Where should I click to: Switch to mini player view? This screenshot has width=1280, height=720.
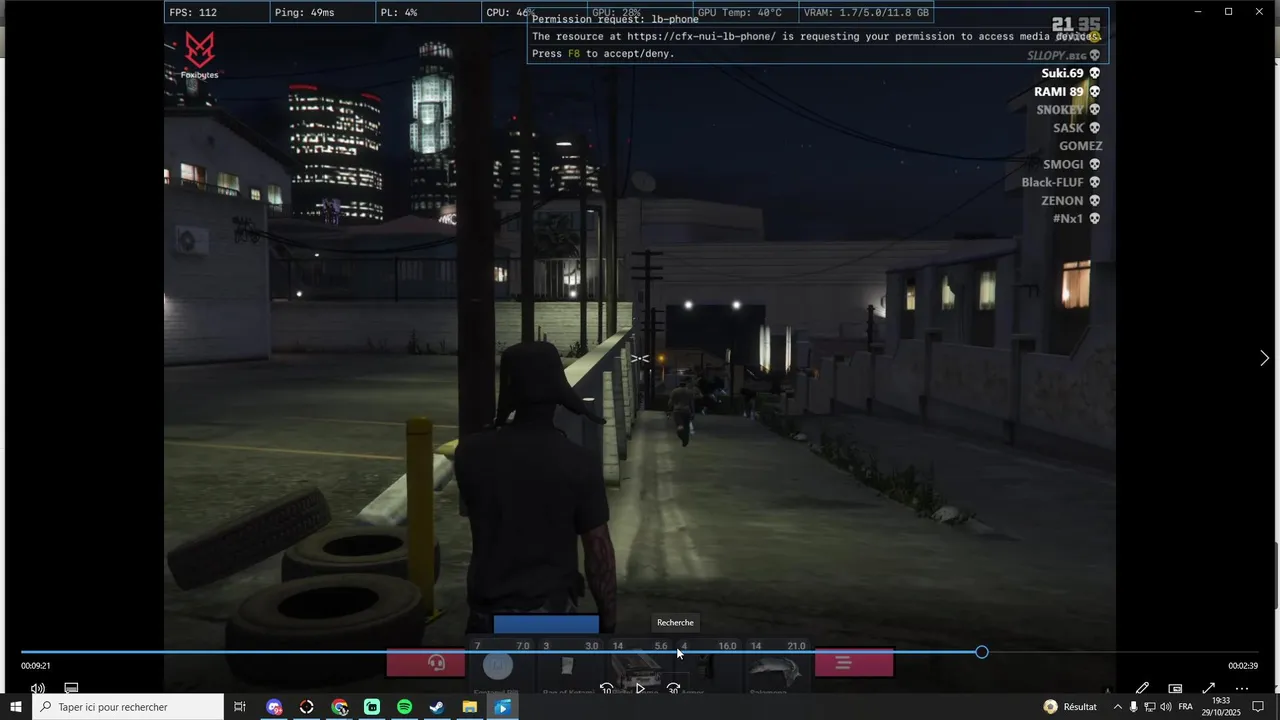pyautogui.click(x=1176, y=689)
